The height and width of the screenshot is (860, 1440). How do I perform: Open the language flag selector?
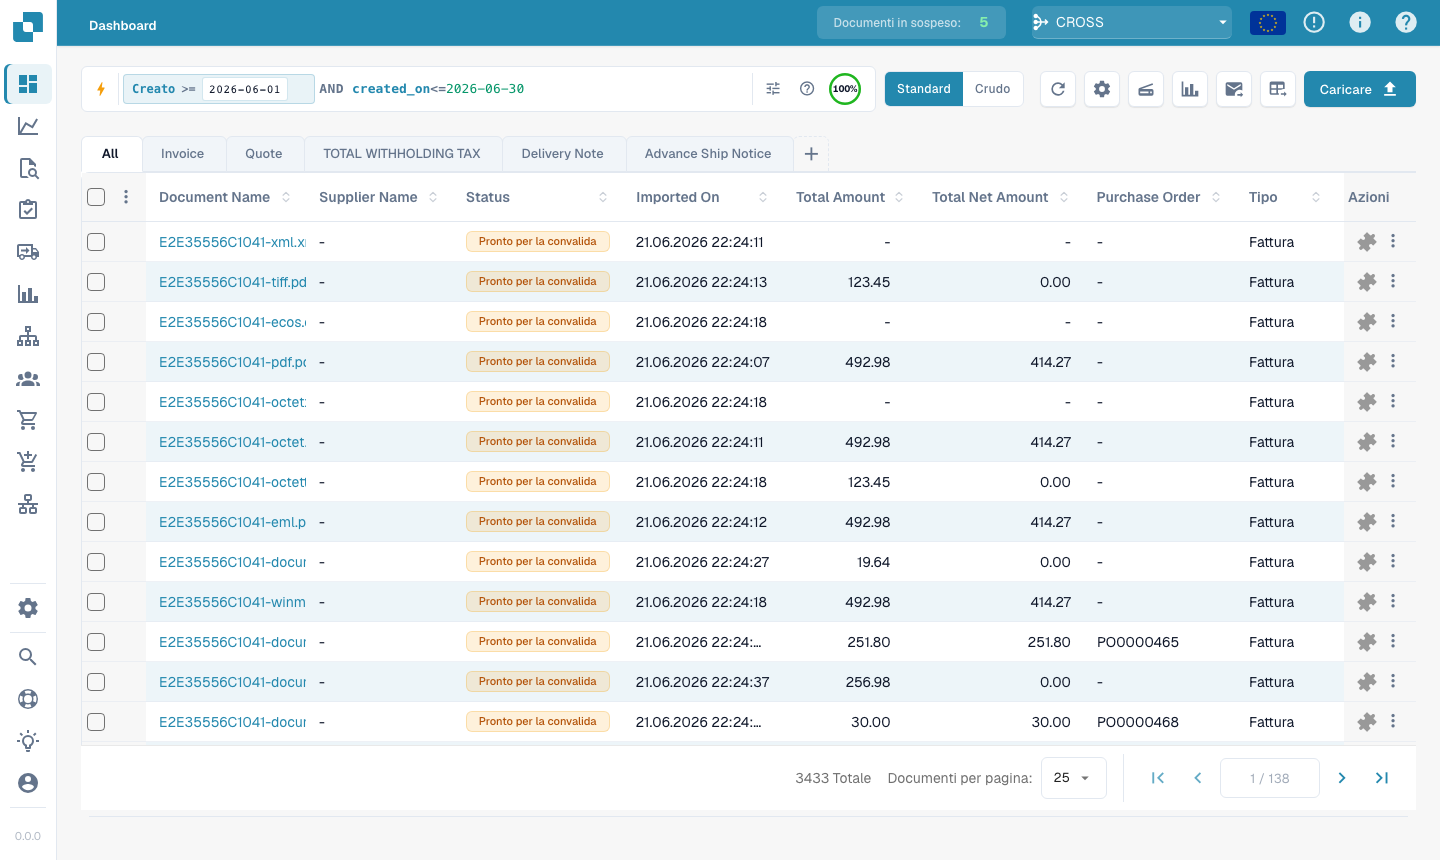1268,22
